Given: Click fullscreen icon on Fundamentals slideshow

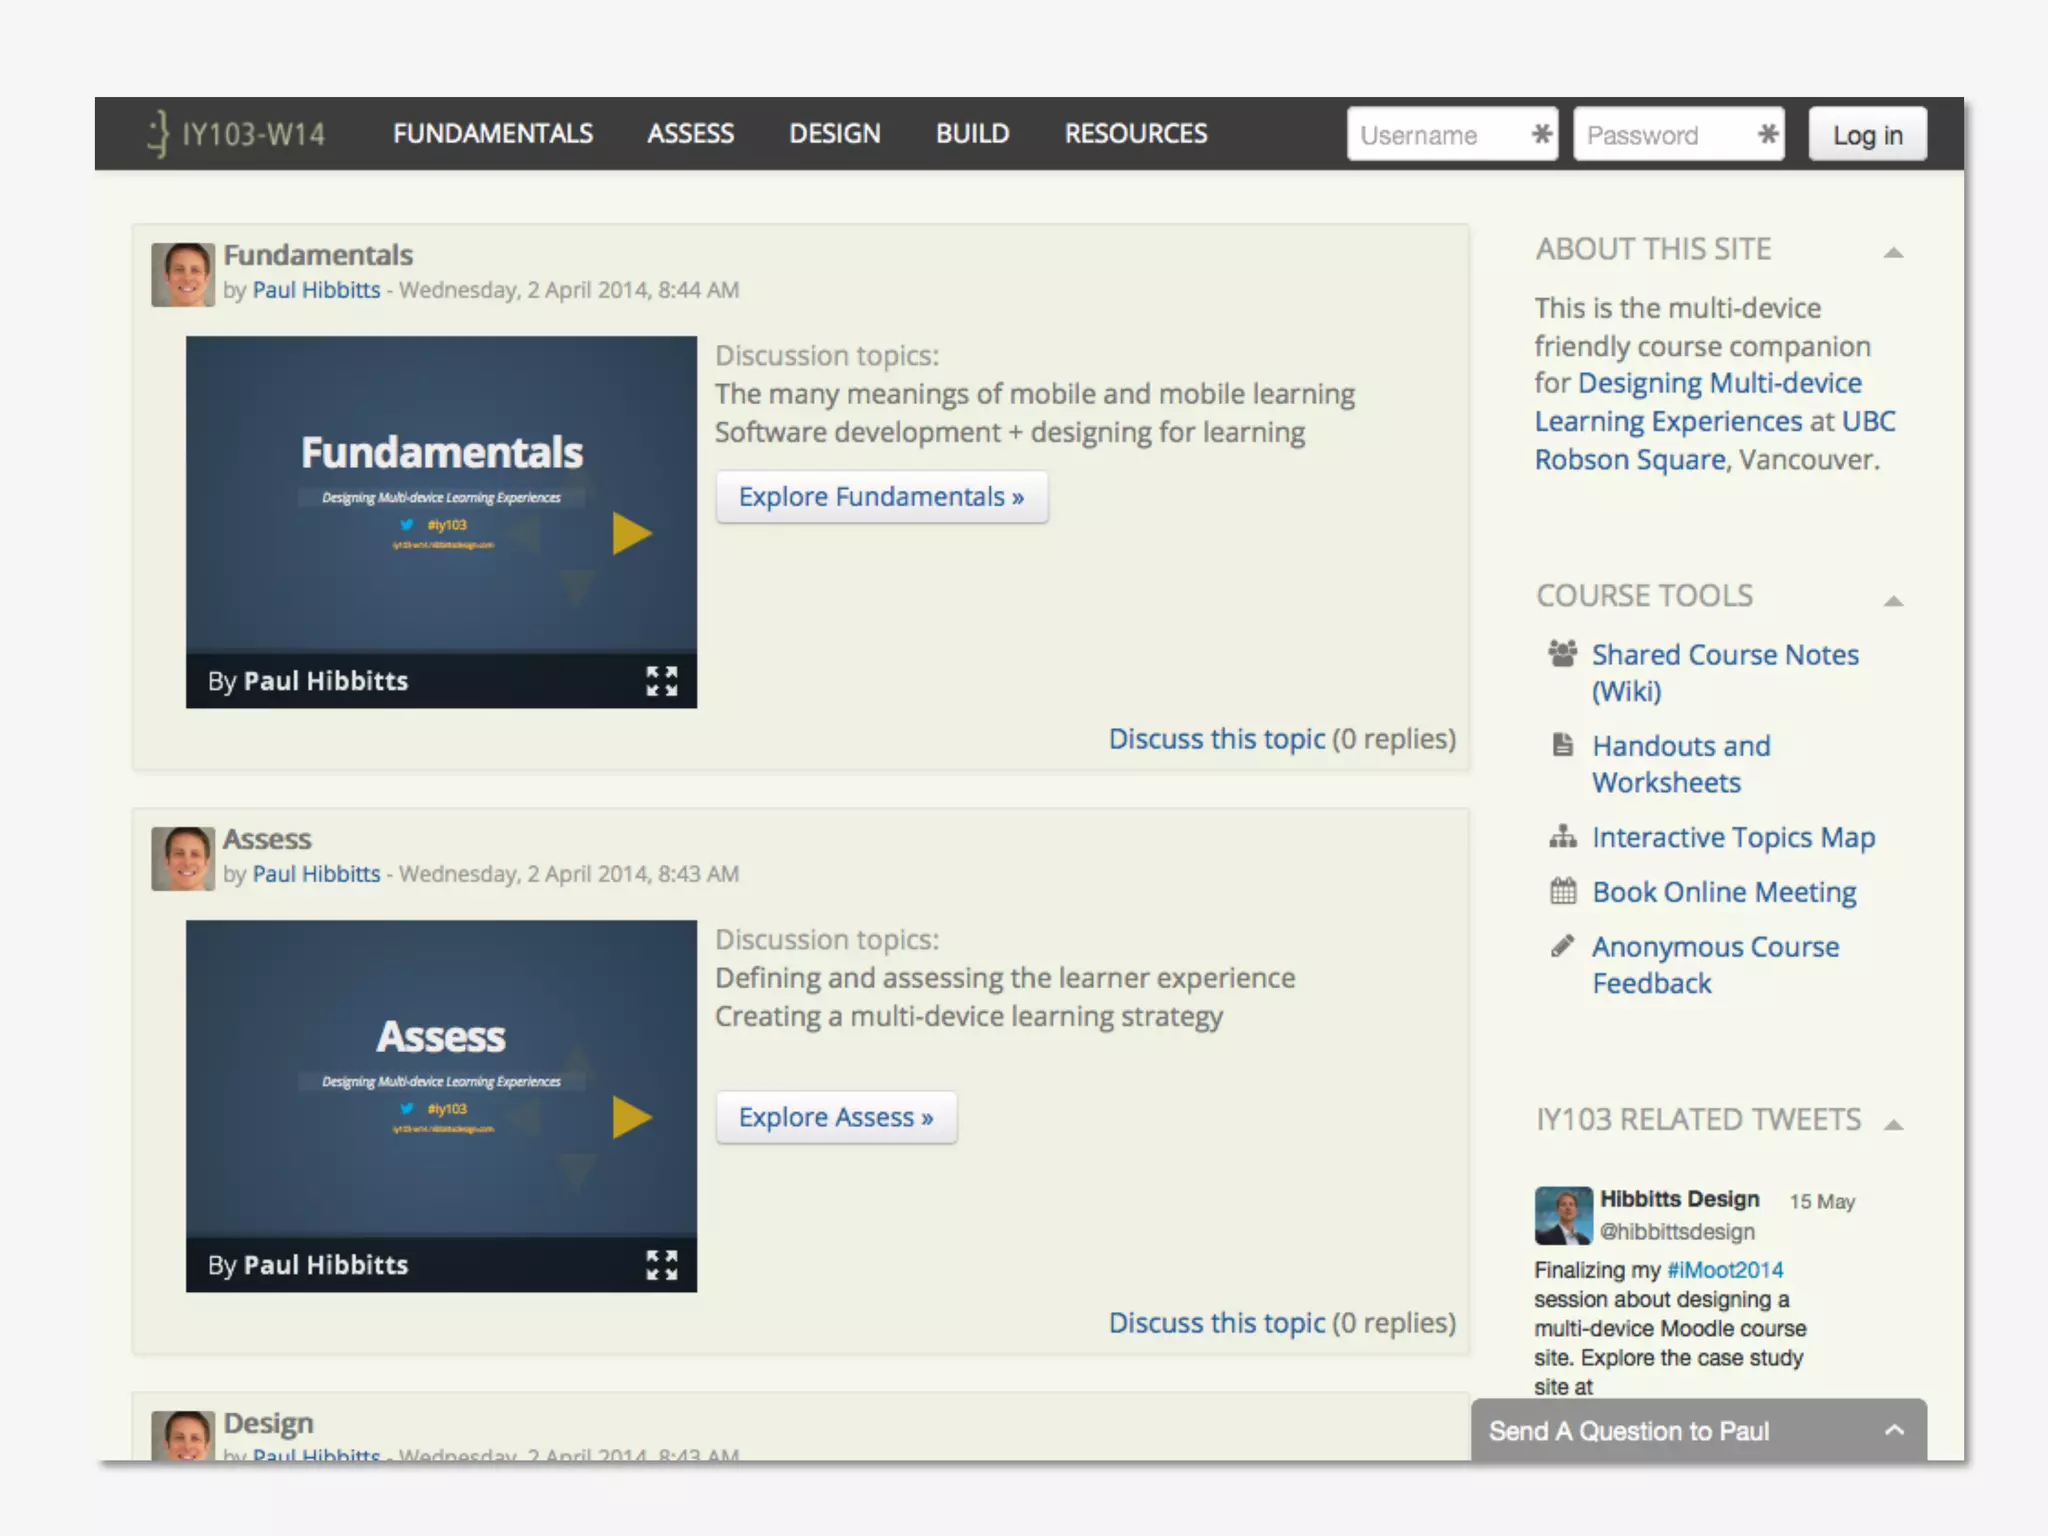Looking at the screenshot, I should pos(661,681).
